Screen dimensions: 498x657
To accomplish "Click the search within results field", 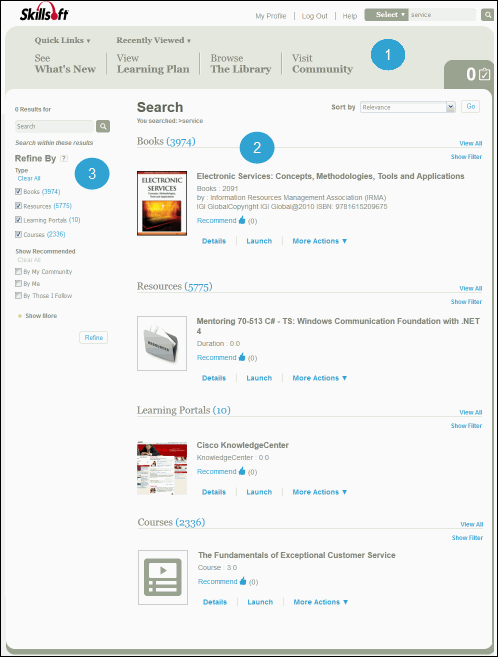I will [x=54, y=126].
